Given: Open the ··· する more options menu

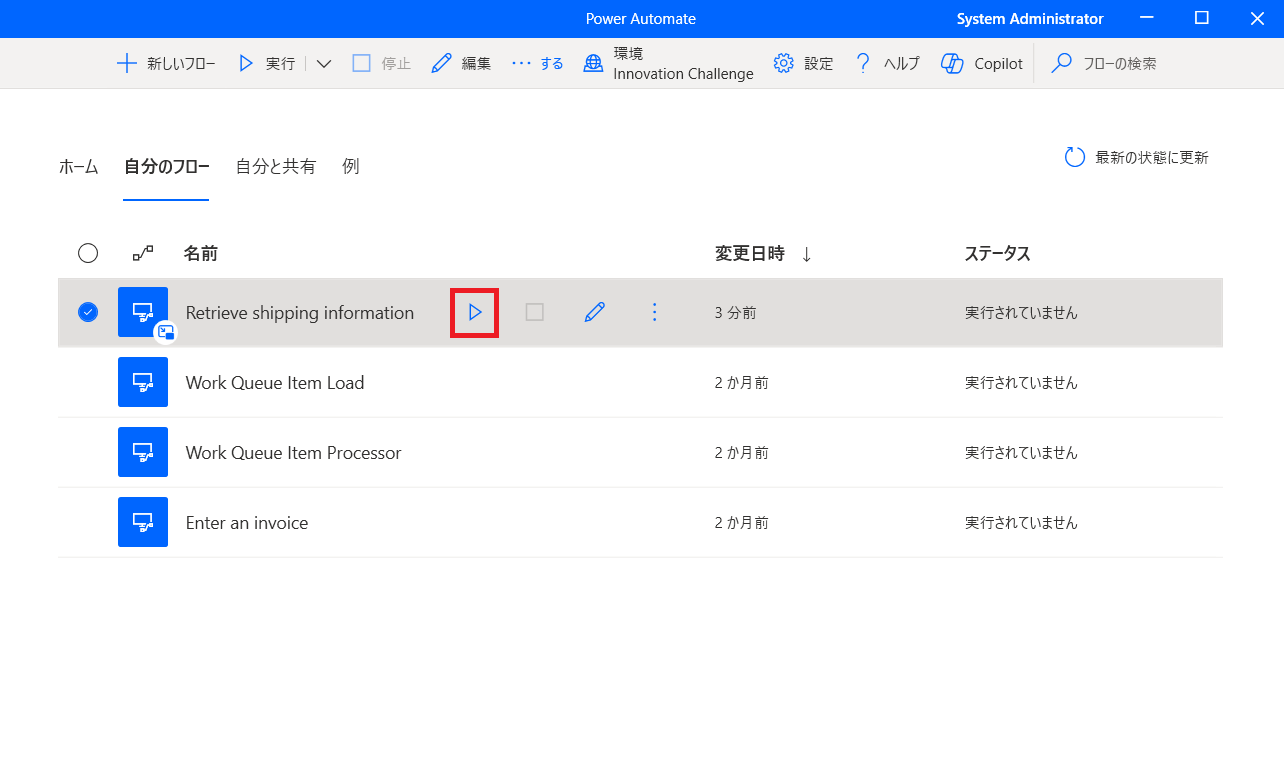Looking at the screenshot, I should pos(538,63).
